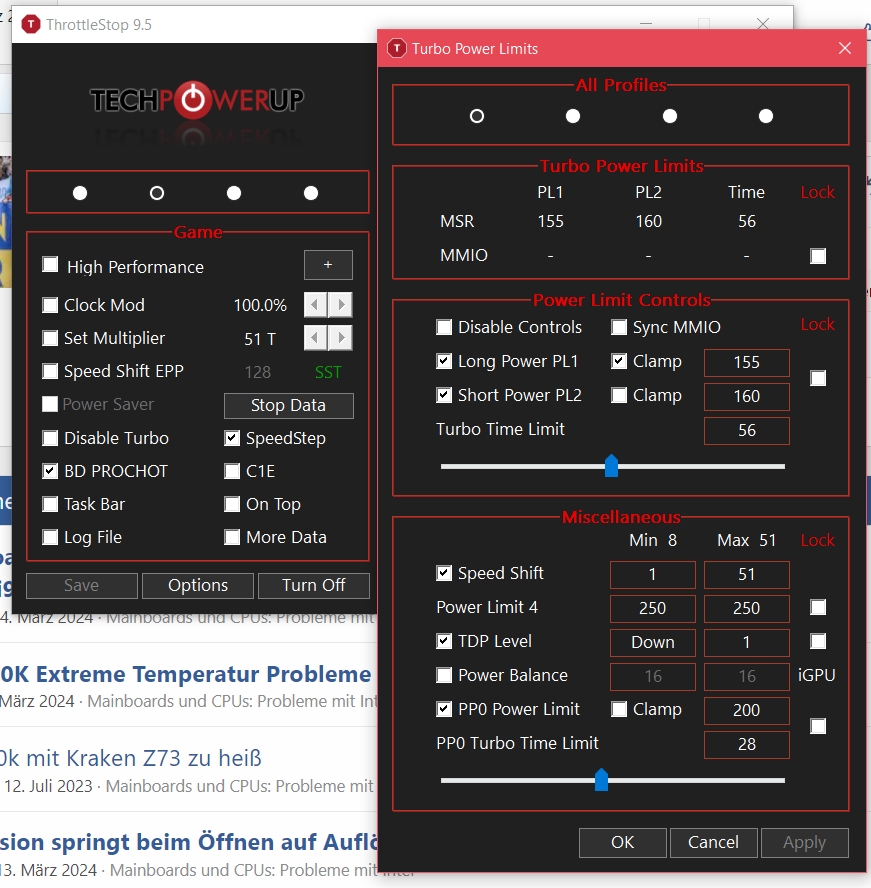Enable On Top checkbox
871x888 pixels.
pyautogui.click(x=232, y=504)
